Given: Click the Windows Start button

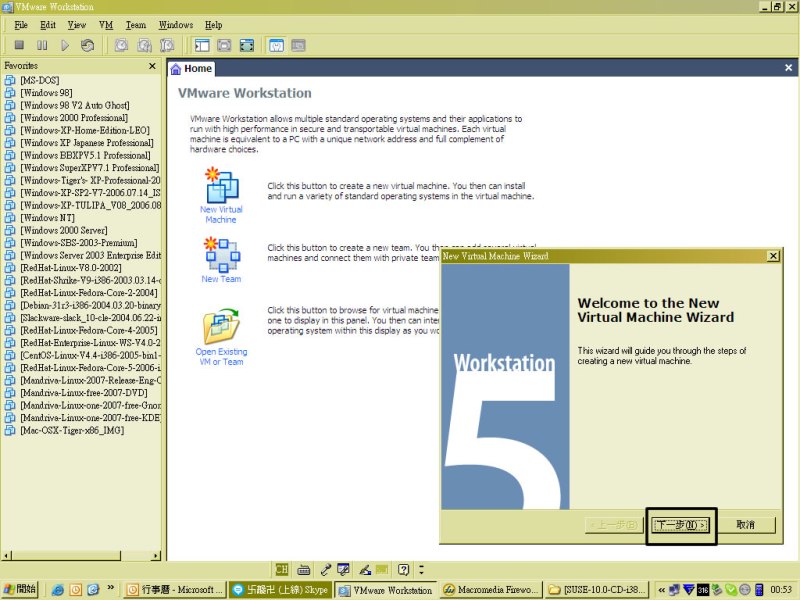Looking at the screenshot, I should [20, 589].
